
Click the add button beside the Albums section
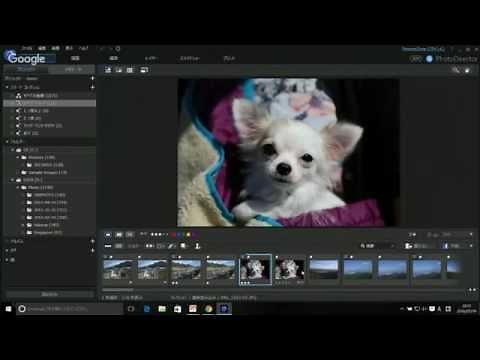pyautogui.click(x=92, y=241)
